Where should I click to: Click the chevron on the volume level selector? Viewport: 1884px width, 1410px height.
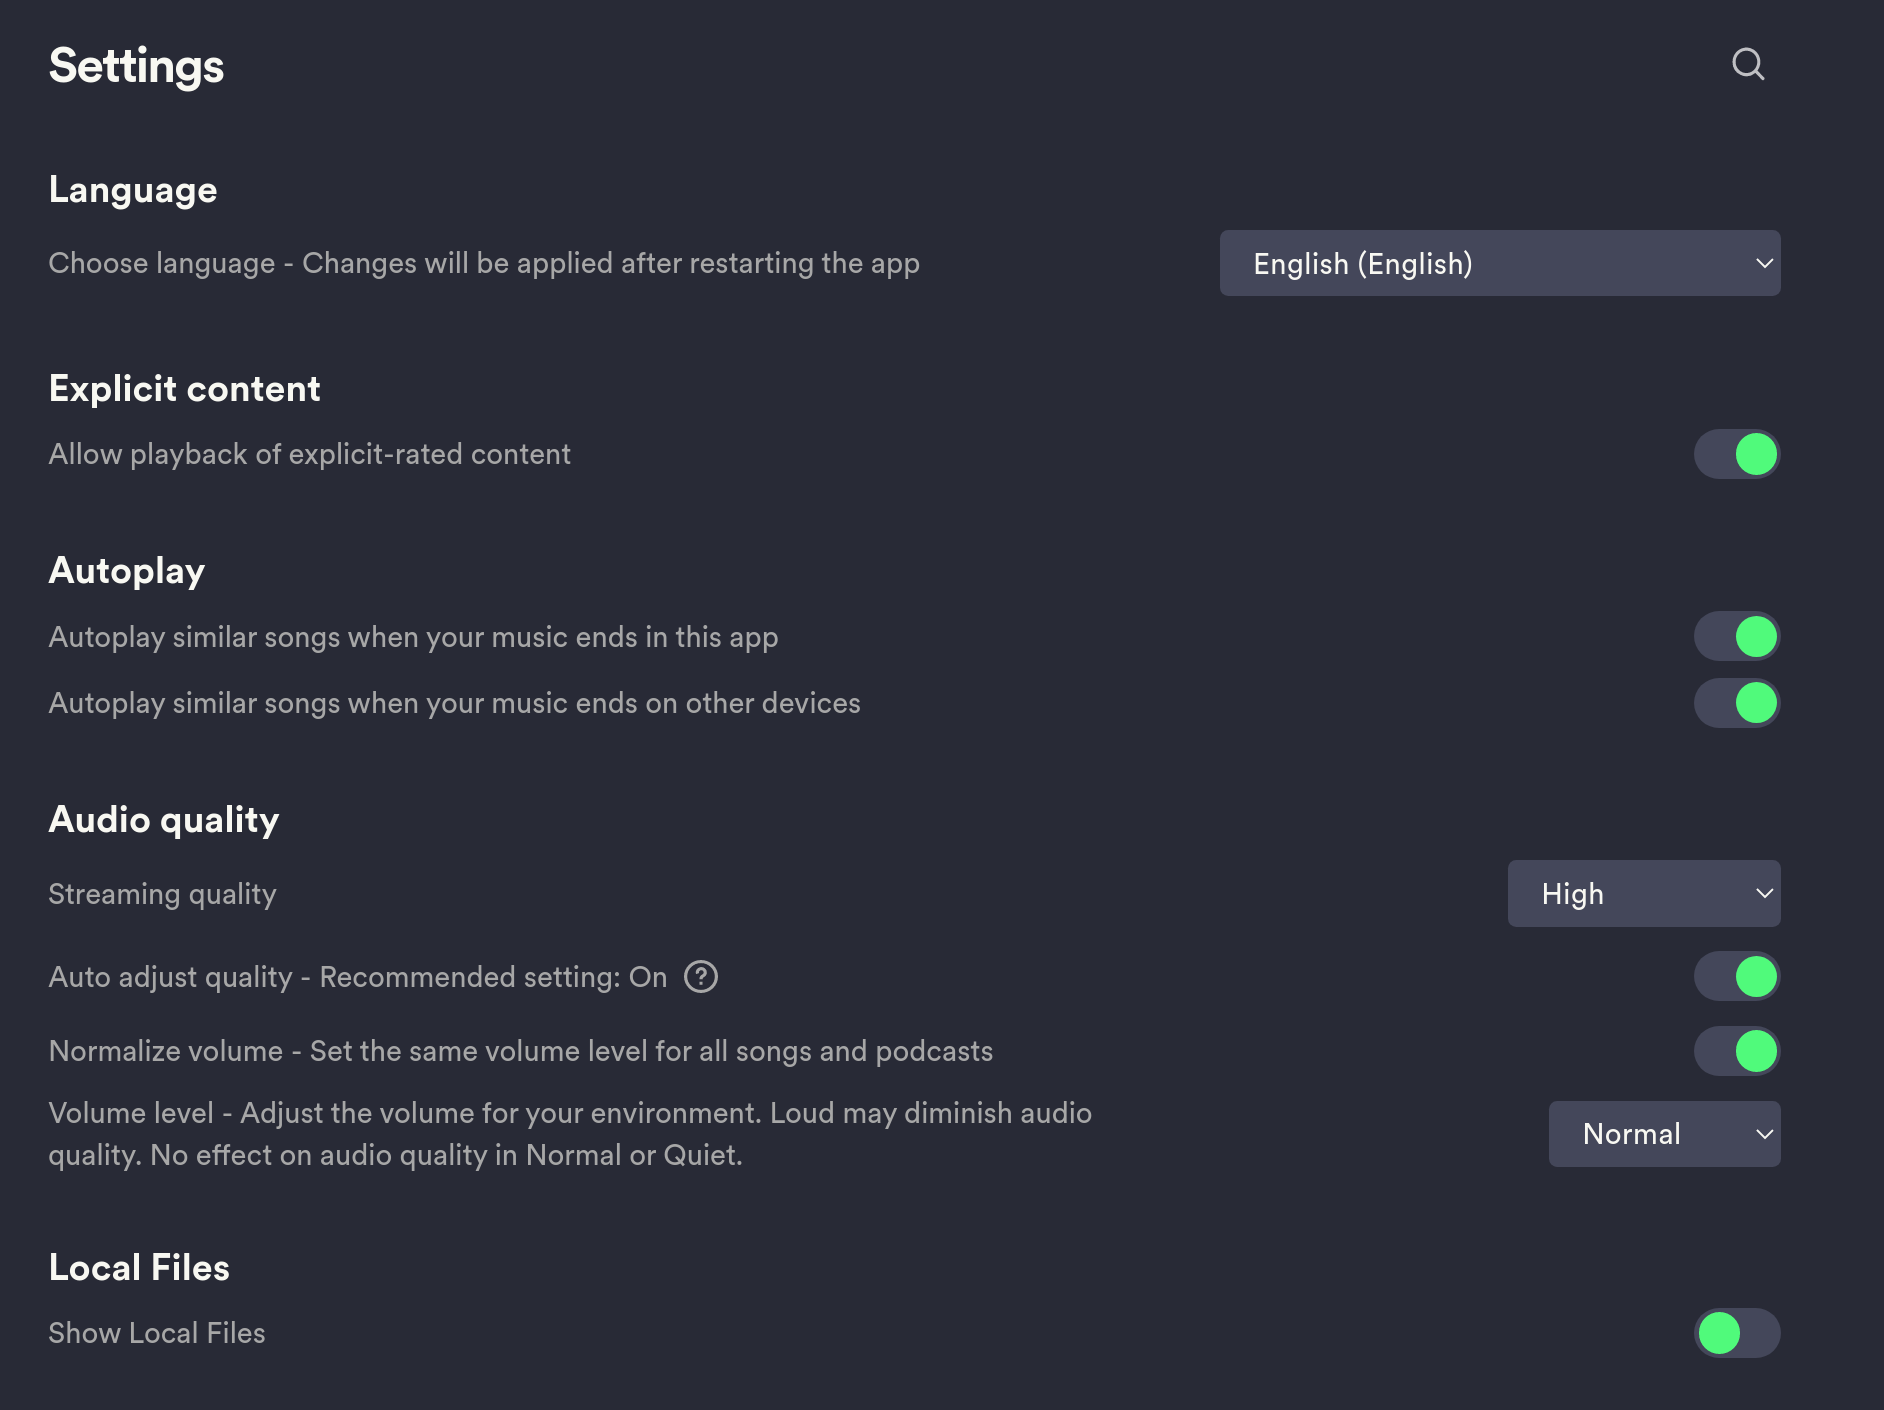(x=1766, y=1134)
